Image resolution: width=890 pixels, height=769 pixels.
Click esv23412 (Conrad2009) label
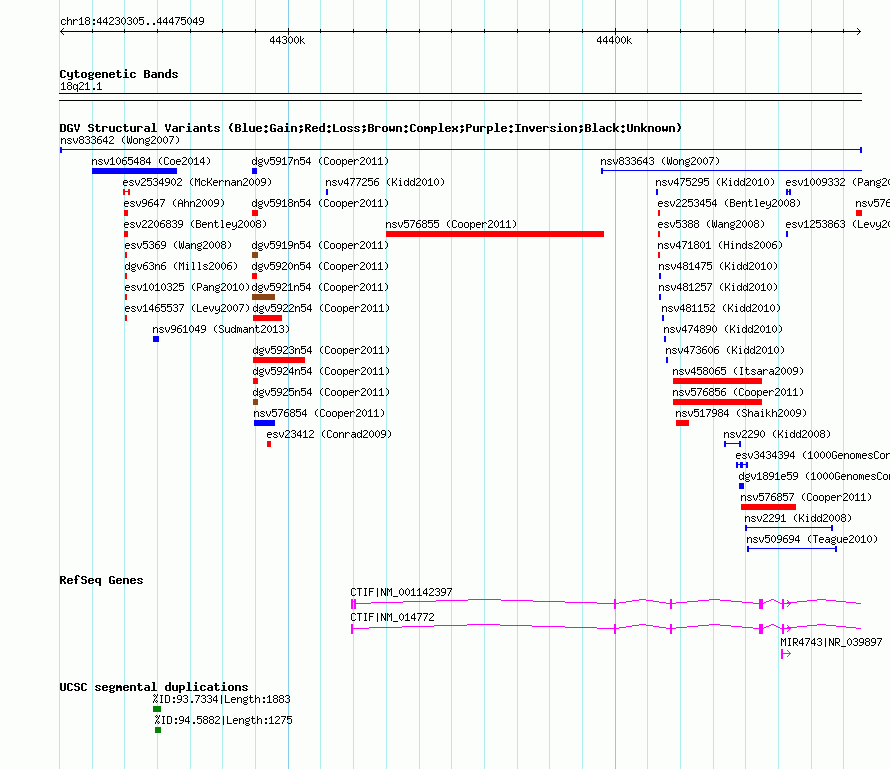329,434
